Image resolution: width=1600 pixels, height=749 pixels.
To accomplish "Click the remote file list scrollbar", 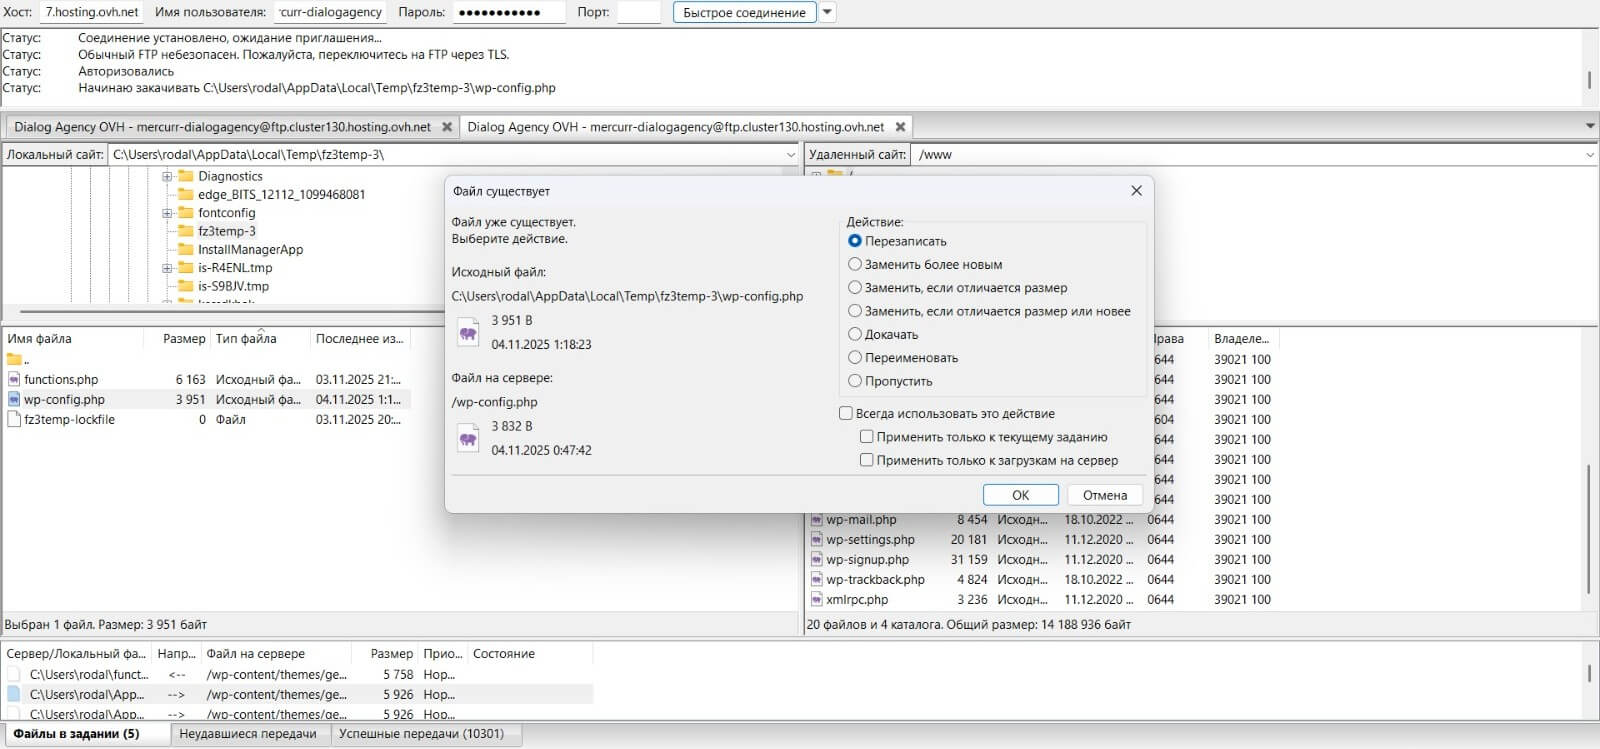I will click(1589, 530).
